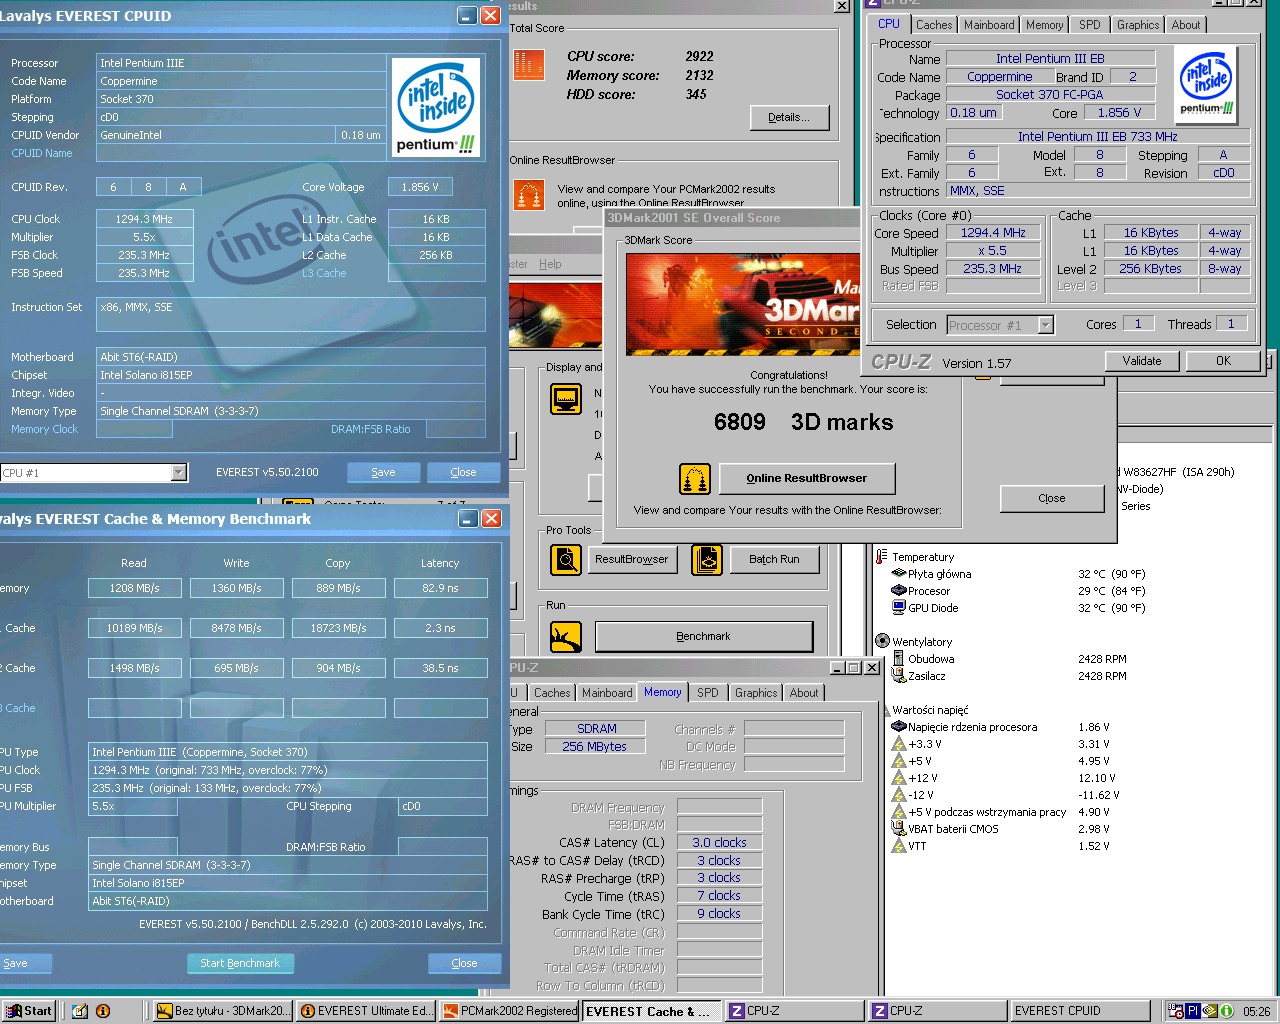This screenshot has width=1280, height=1024.
Task: Click the memory Size field showing 256 MBytes
Action: click(x=594, y=747)
